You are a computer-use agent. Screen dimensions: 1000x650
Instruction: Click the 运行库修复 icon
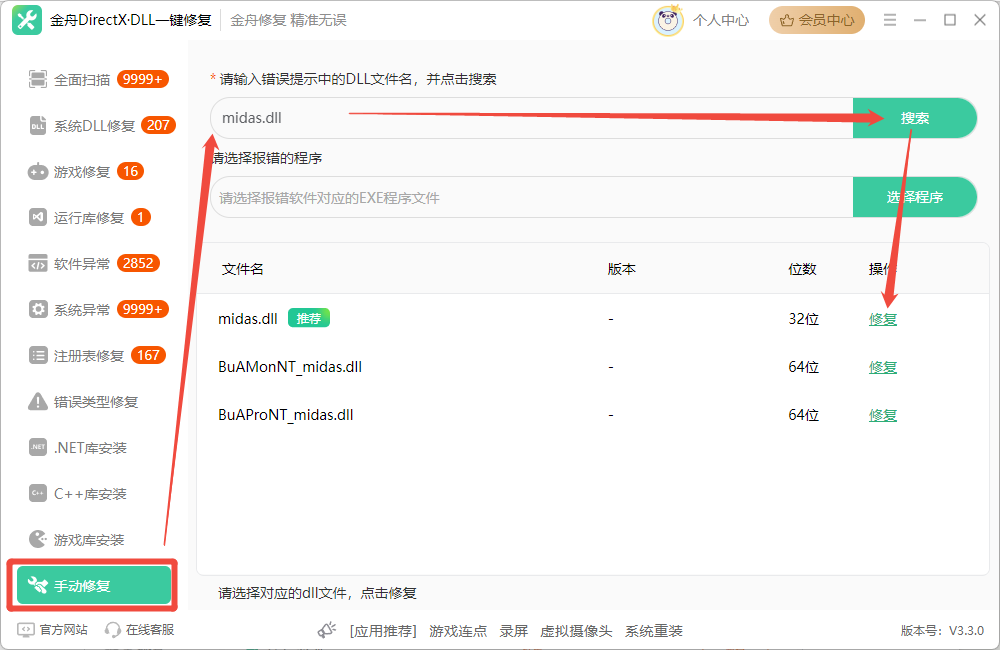[38, 218]
